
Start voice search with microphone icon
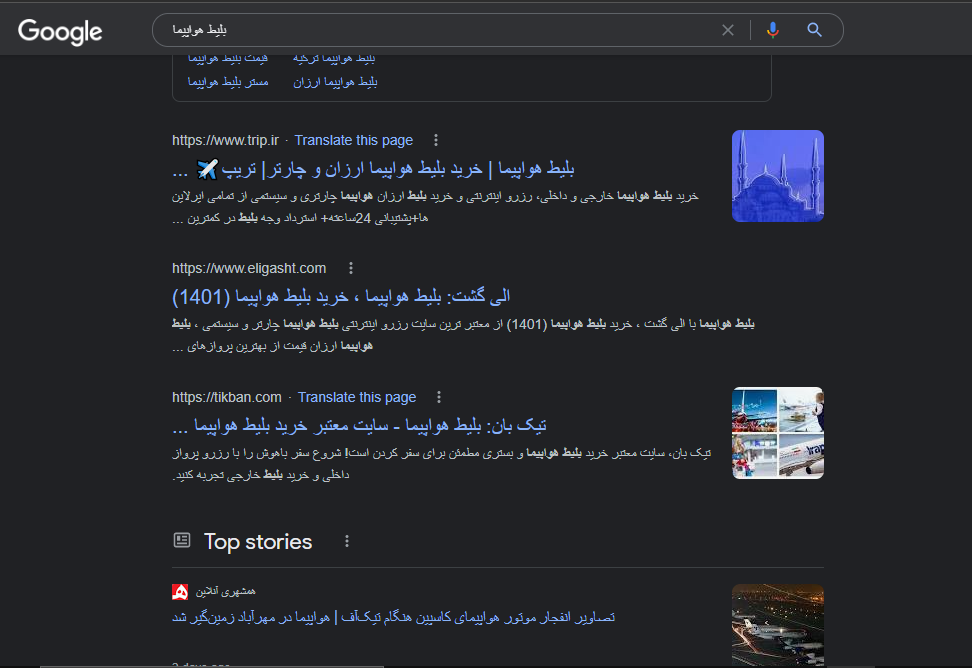click(x=772, y=30)
